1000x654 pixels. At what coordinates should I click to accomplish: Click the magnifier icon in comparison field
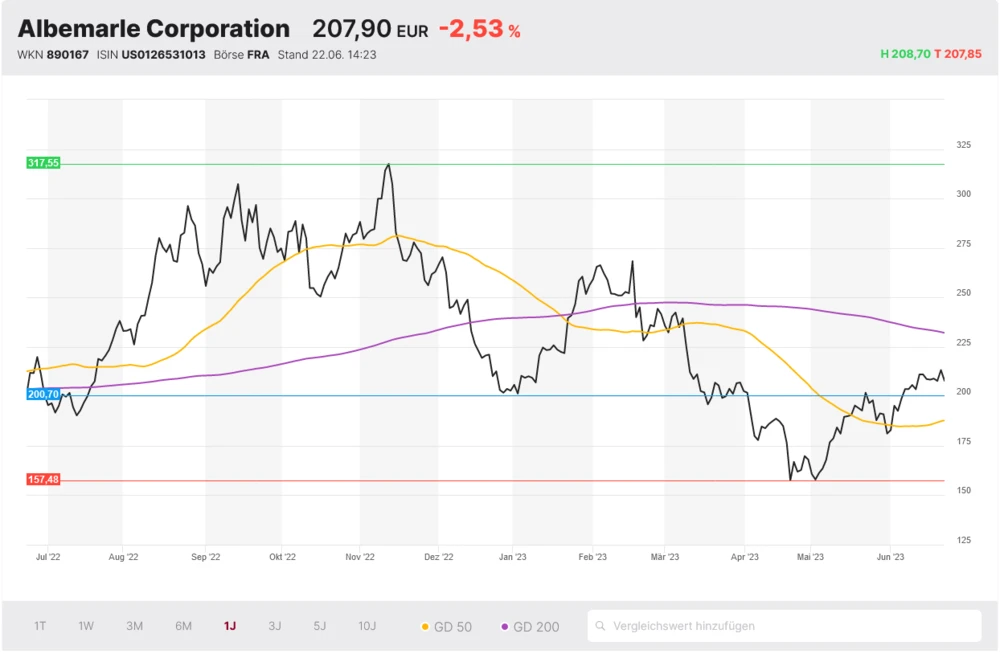pos(601,627)
